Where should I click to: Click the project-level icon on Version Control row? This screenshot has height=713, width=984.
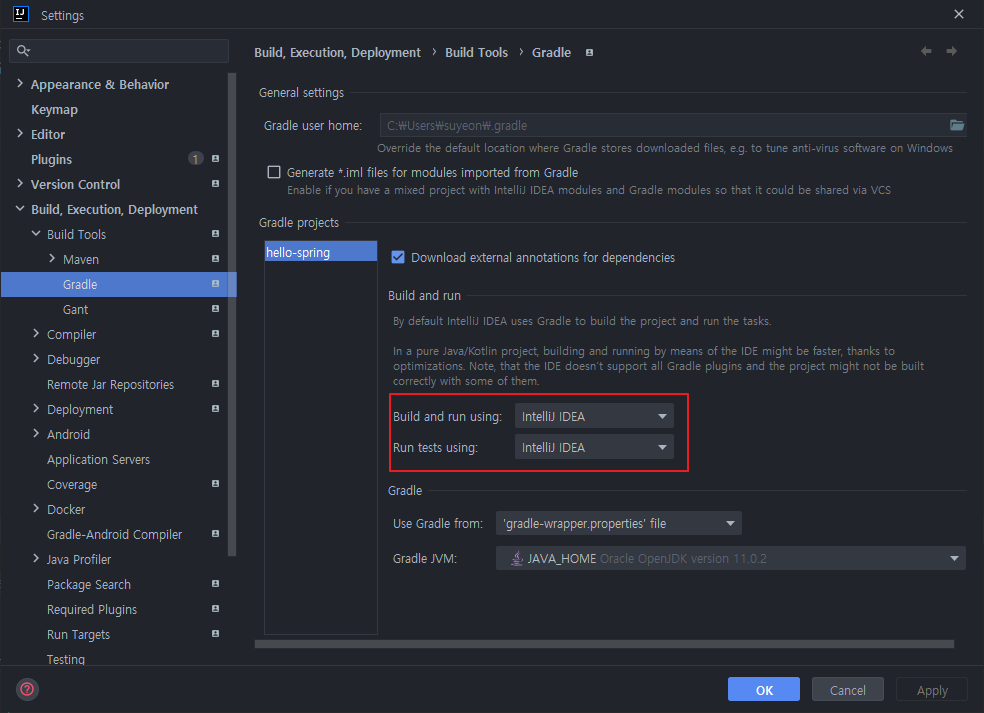point(215,184)
